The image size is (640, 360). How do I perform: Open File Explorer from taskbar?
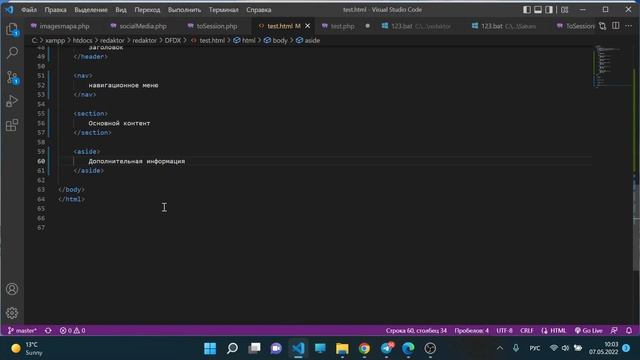(x=342, y=348)
